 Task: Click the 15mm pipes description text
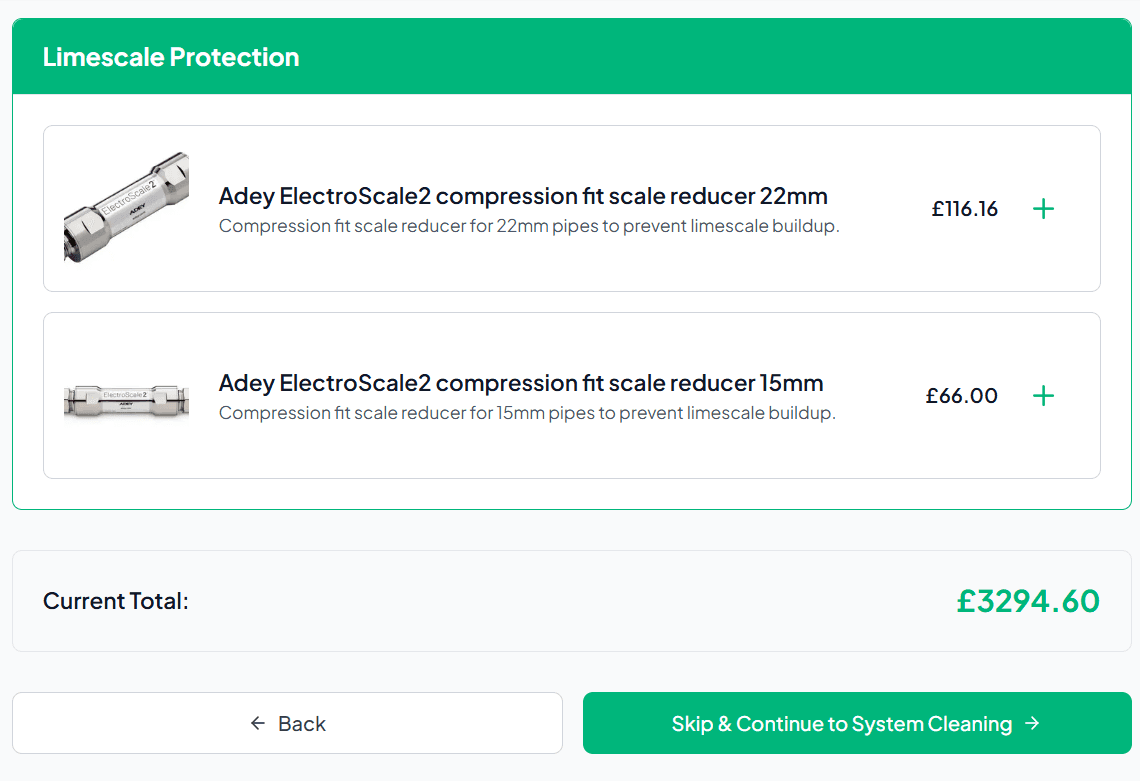[527, 413]
